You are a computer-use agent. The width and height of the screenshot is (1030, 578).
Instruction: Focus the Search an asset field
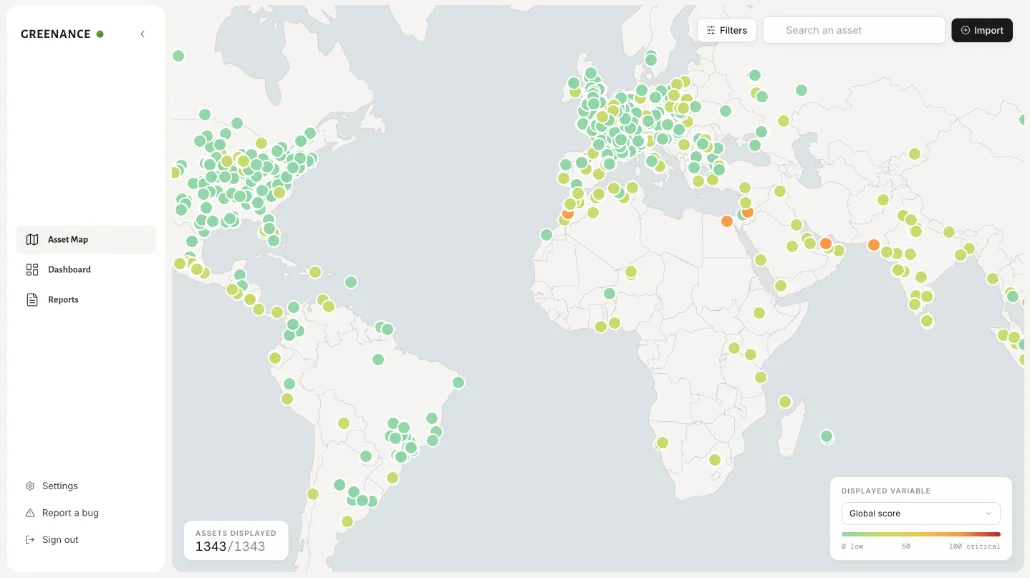[853, 30]
